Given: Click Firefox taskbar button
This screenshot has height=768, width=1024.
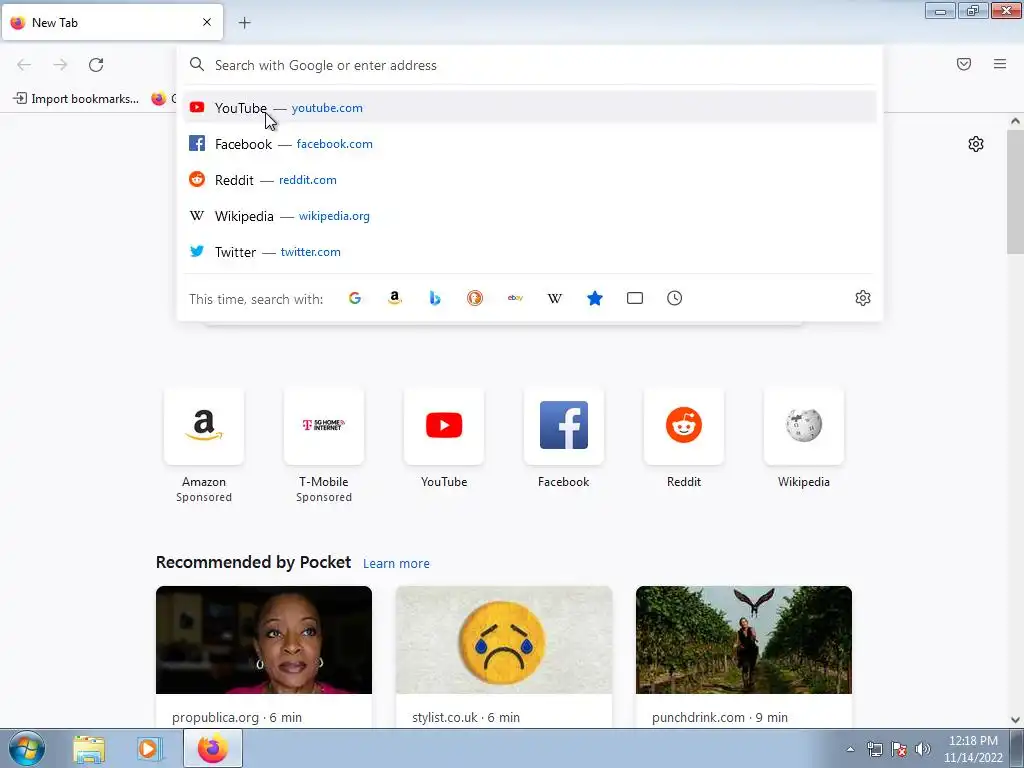Looking at the screenshot, I should [x=213, y=748].
